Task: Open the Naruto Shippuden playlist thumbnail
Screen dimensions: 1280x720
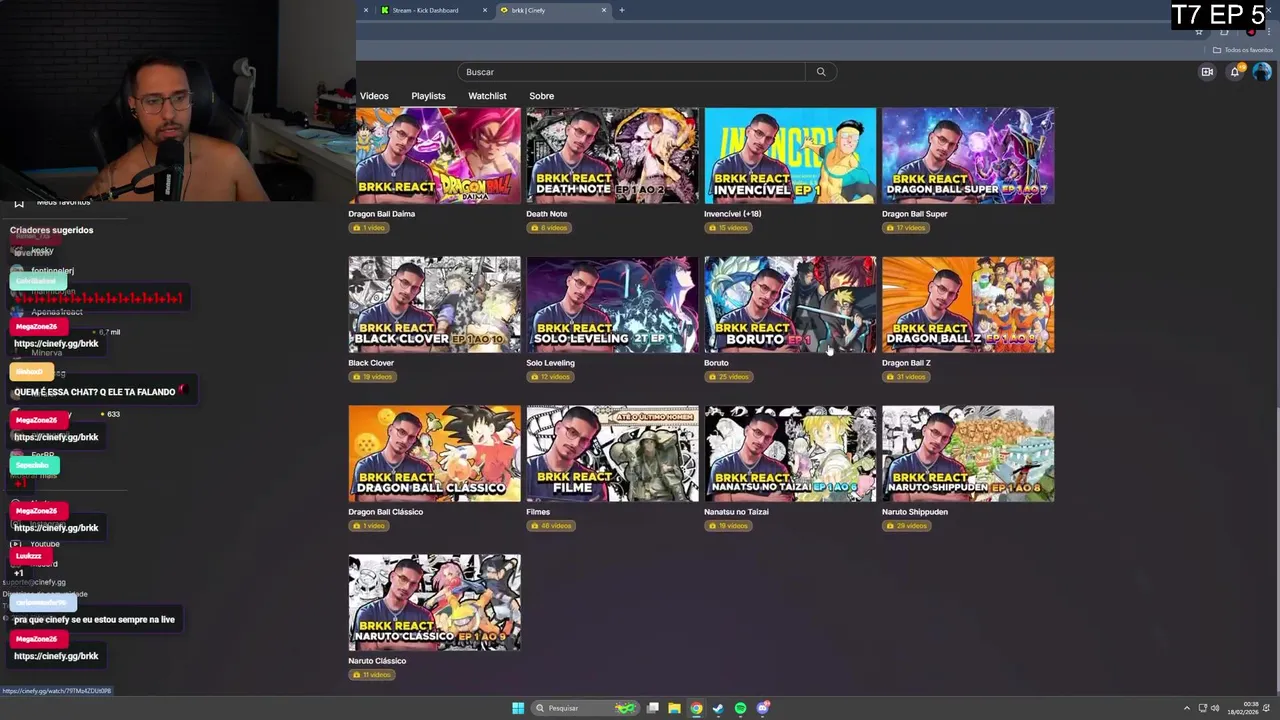Action: (968, 454)
